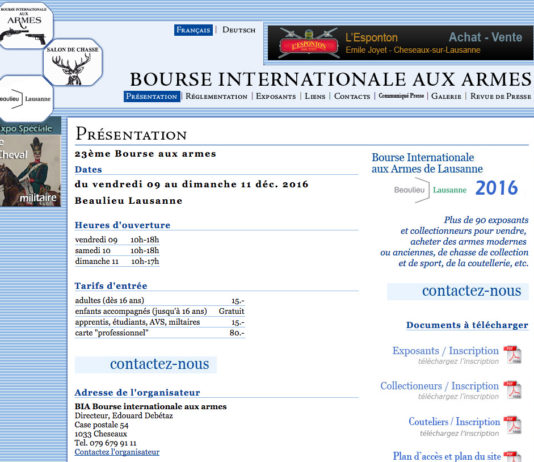
Task: View Expo Spéciale Cheval militaire image
Action: click(30, 162)
